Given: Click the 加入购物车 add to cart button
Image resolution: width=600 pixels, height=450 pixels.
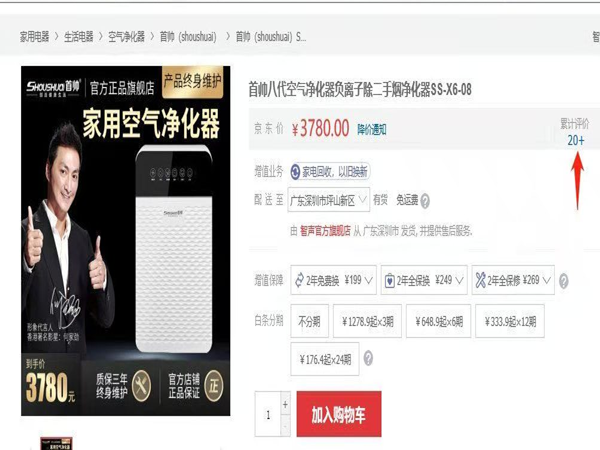Looking at the screenshot, I should coord(339,414).
